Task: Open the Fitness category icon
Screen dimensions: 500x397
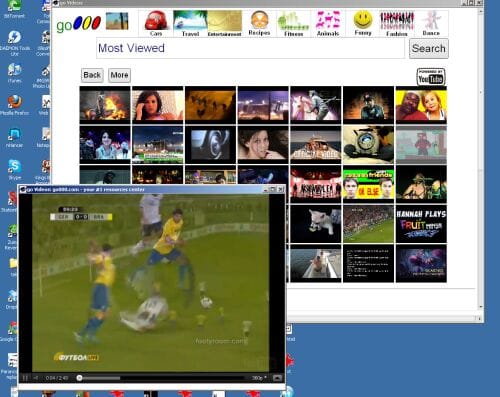Action: click(x=294, y=23)
